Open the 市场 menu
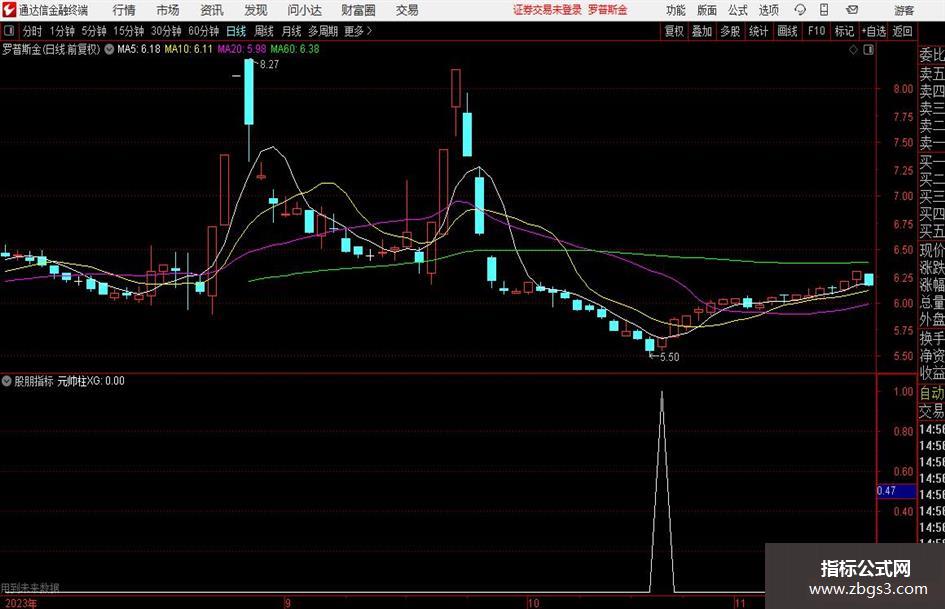The image size is (945, 609). click(168, 10)
